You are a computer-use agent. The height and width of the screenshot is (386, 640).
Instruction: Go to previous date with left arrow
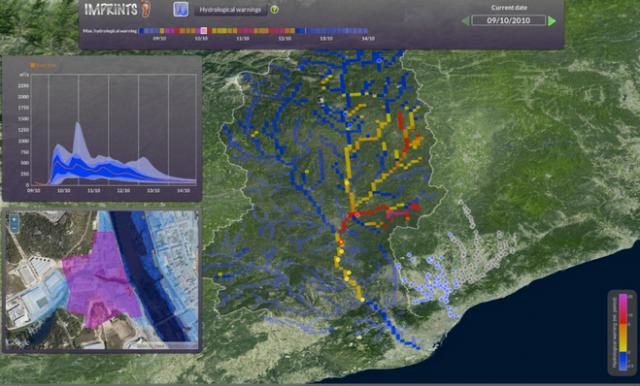click(465, 20)
